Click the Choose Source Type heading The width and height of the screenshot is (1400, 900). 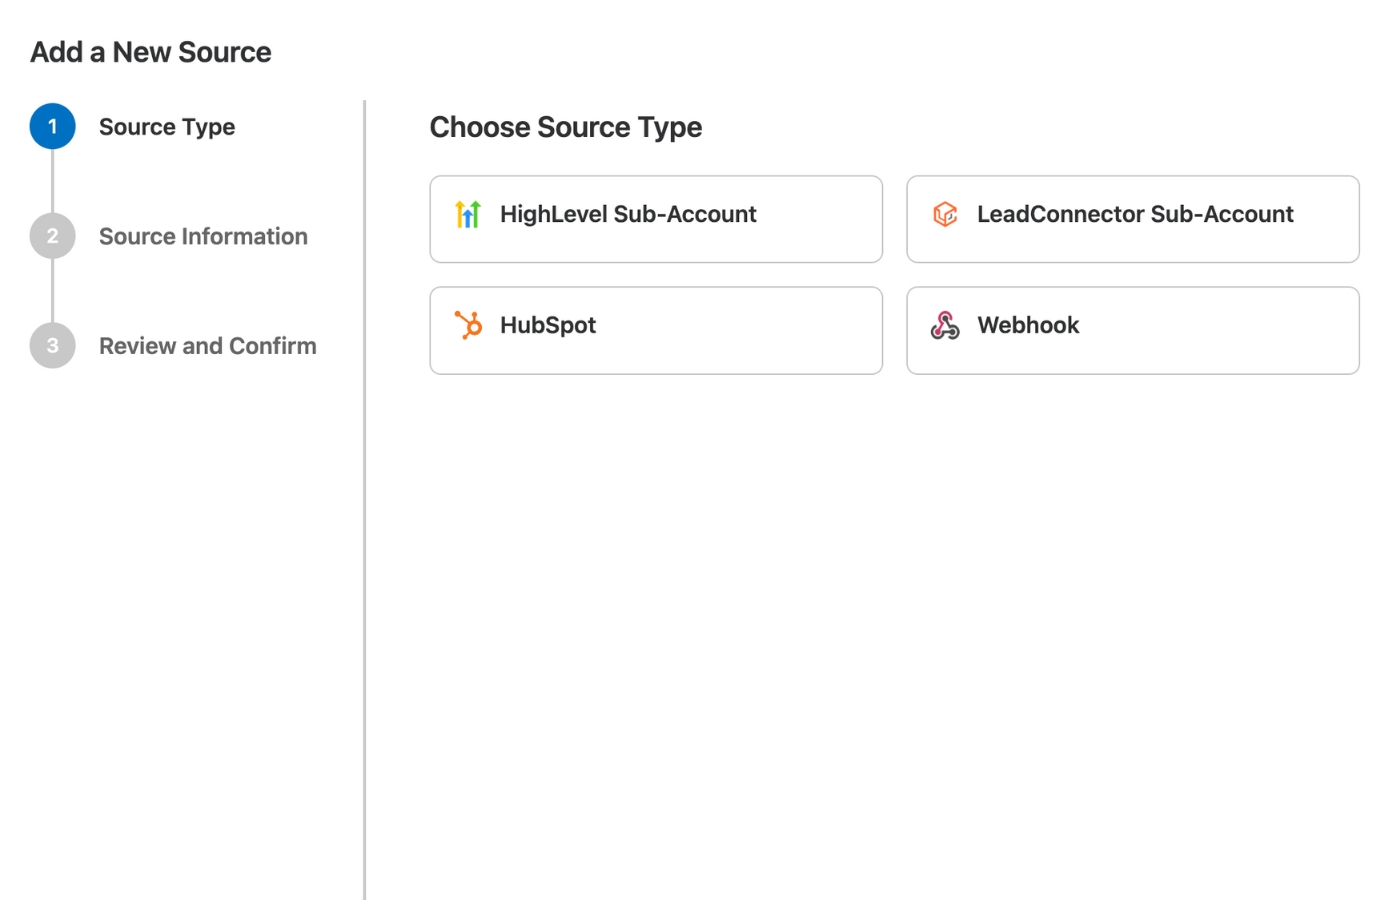point(566,127)
